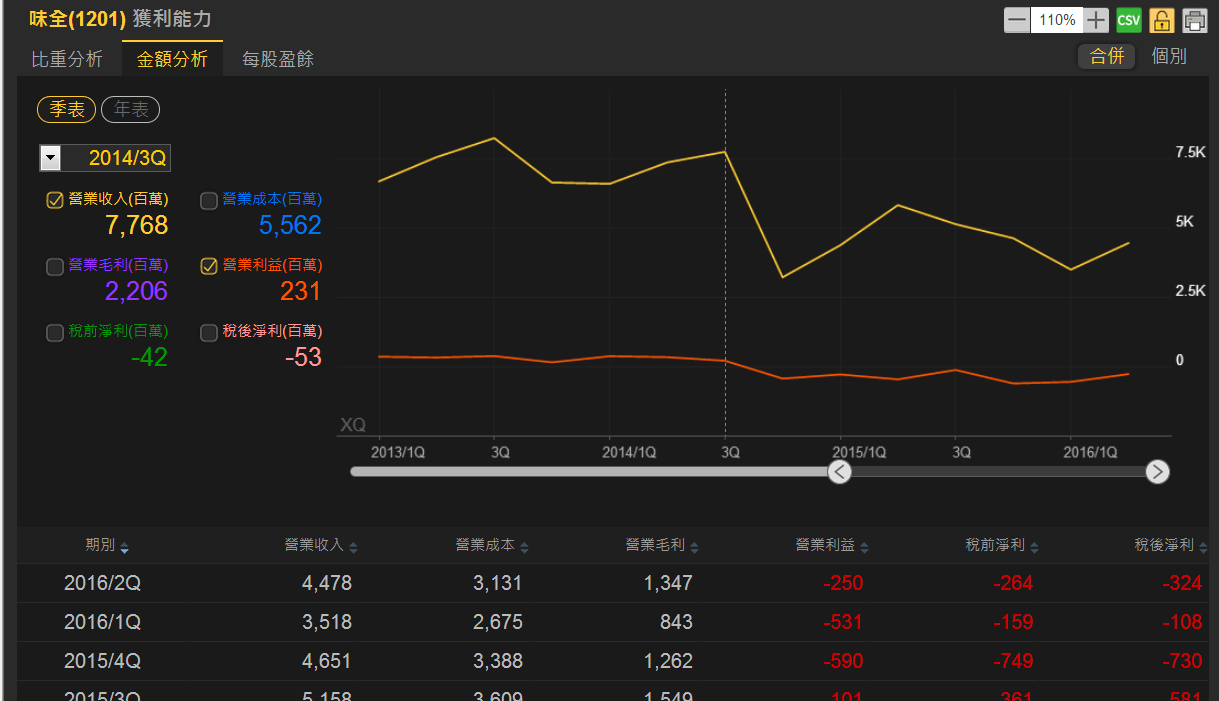Click the left arrow chart slider handle
1219x701 pixels.
[x=840, y=472]
